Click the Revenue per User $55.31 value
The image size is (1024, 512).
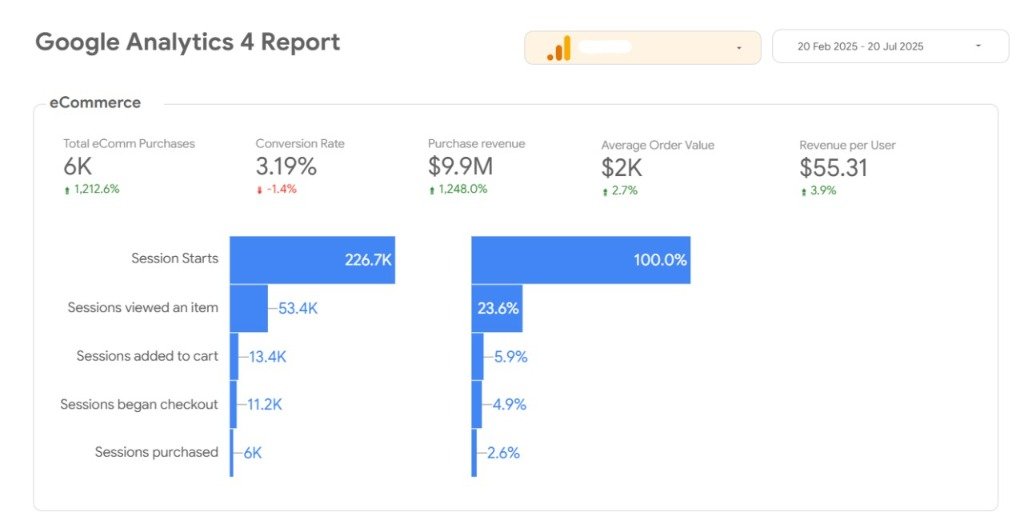click(833, 169)
